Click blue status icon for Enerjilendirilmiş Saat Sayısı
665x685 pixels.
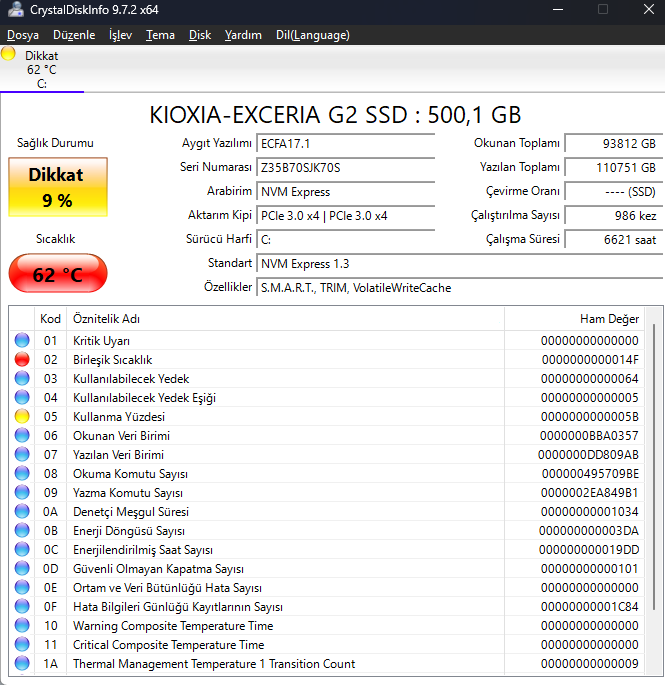(x=22, y=550)
